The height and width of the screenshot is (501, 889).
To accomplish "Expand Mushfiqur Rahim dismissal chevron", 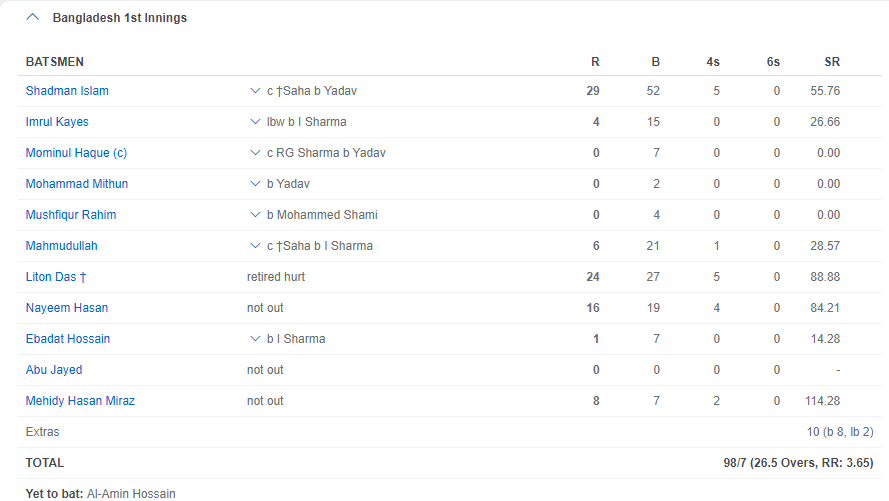I will click(x=255, y=215).
